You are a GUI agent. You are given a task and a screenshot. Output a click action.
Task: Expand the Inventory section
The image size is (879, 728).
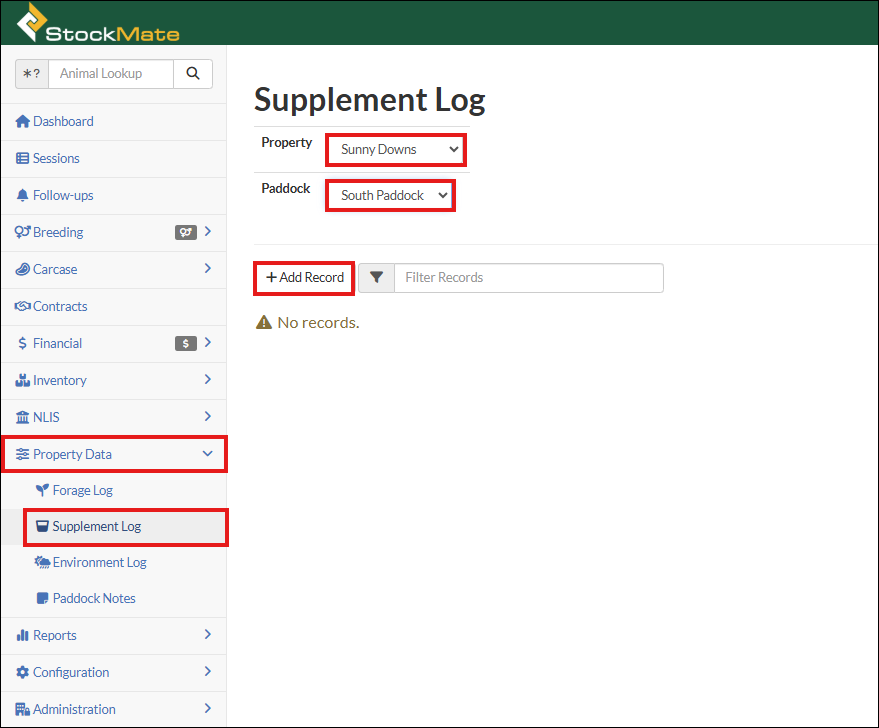pyautogui.click(x=207, y=380)
